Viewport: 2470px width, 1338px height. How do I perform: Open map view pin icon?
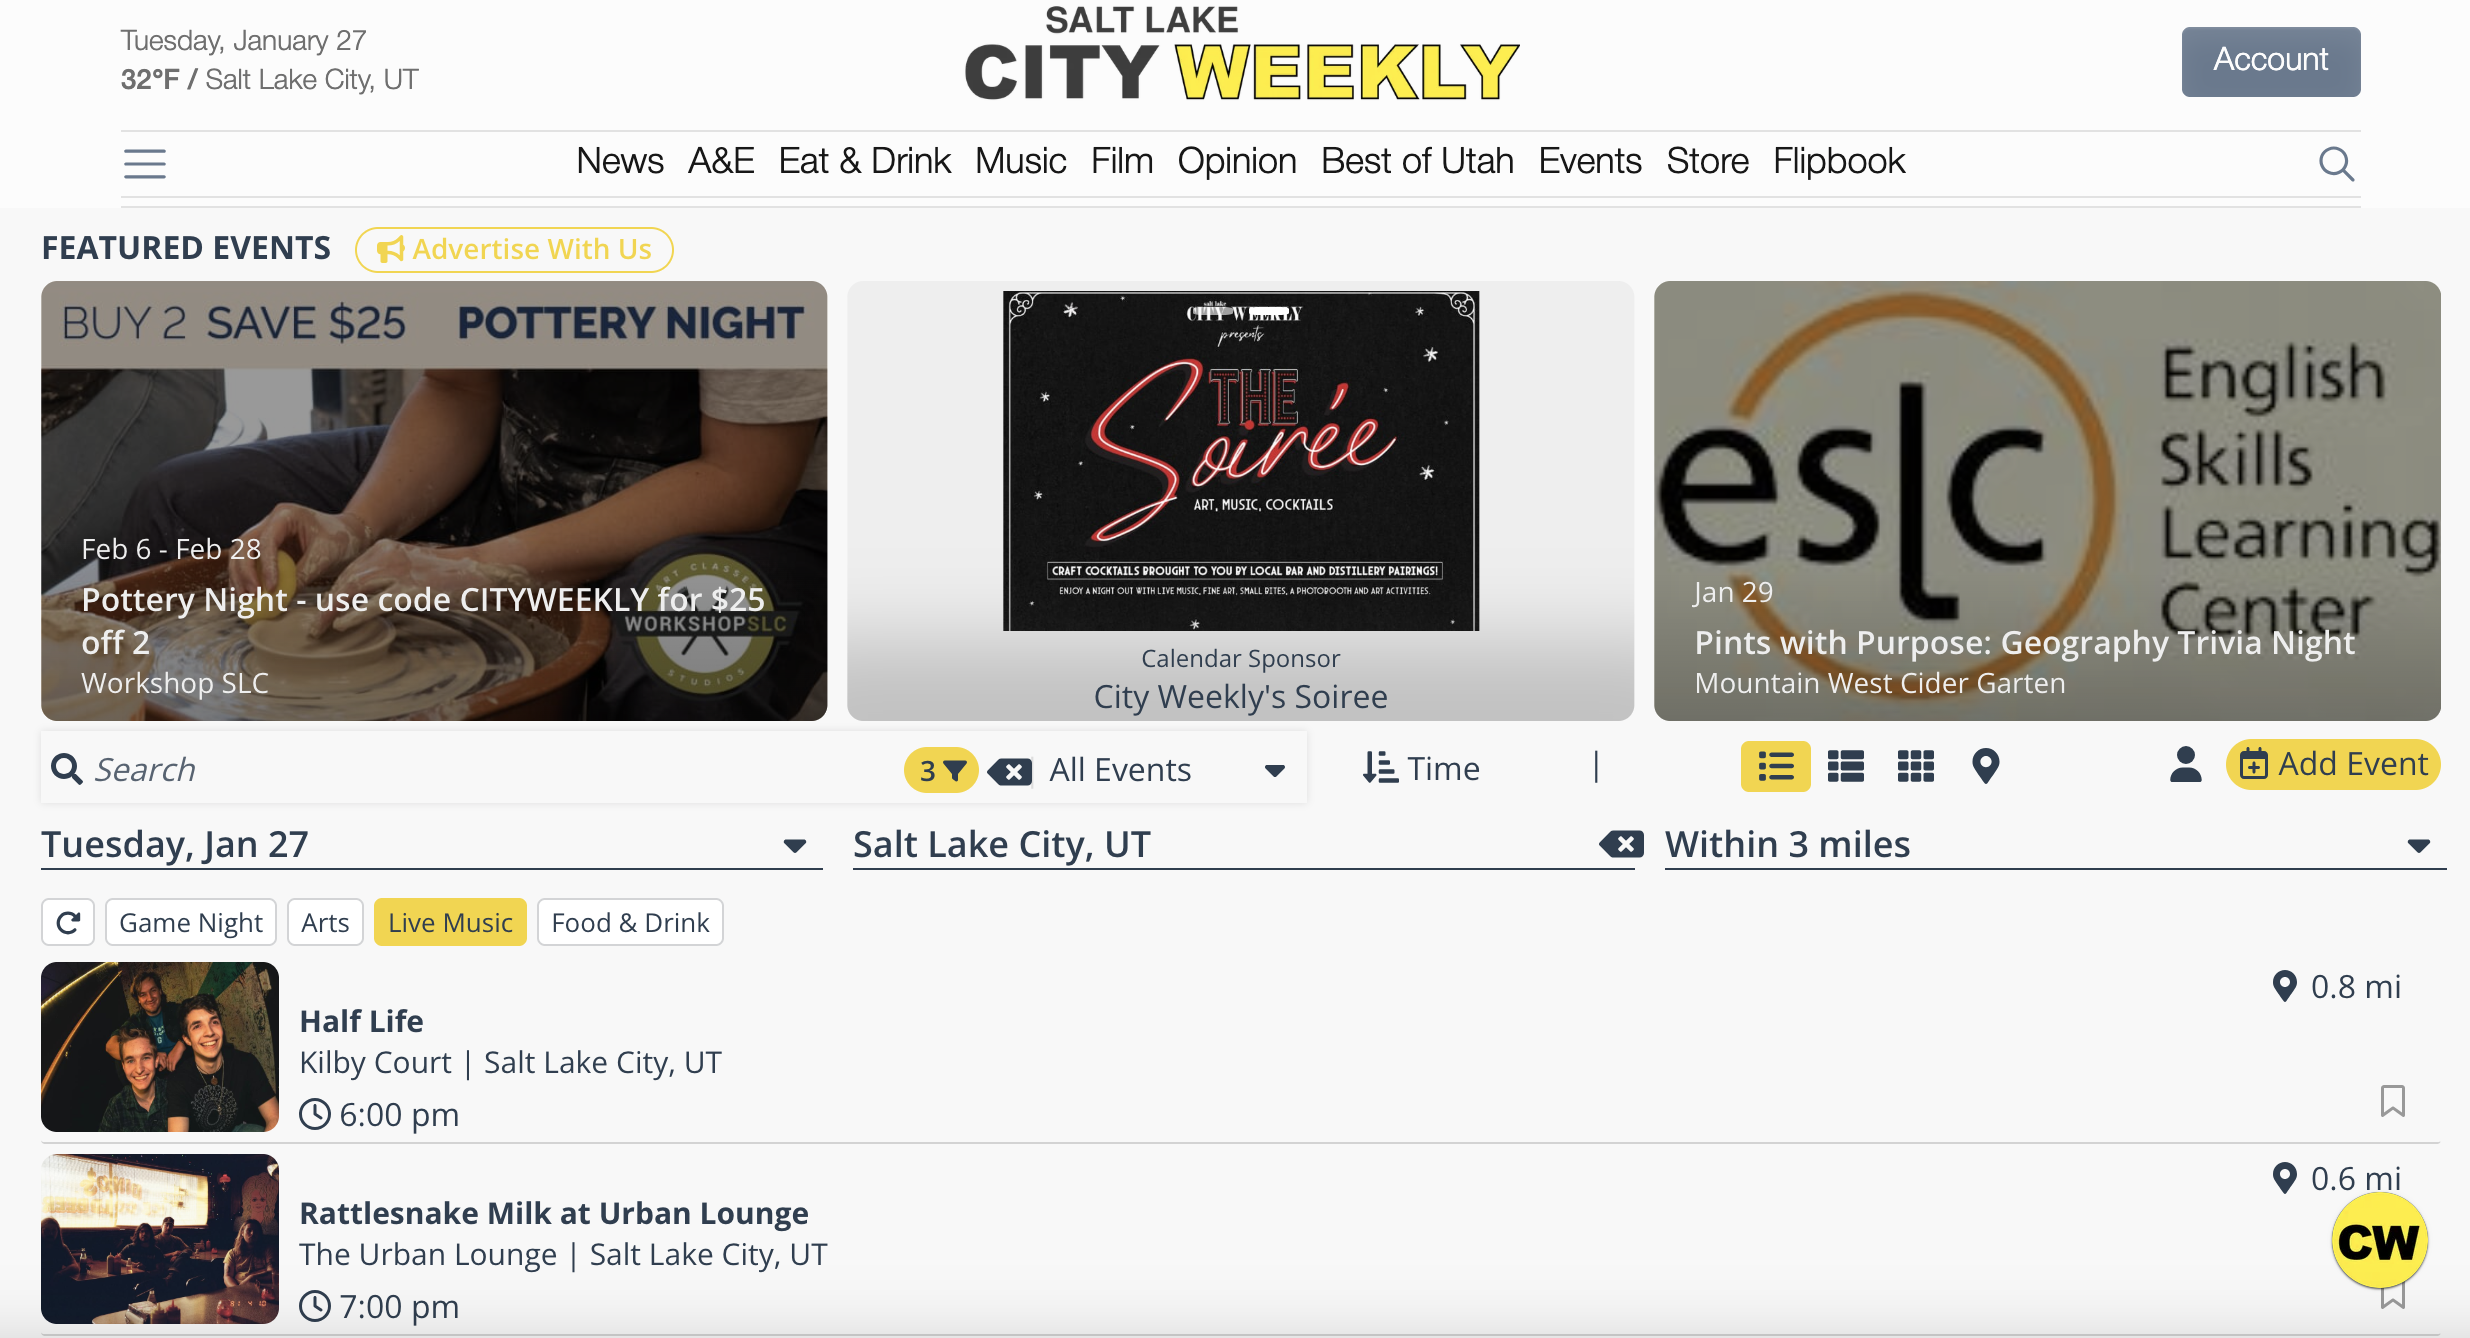point(1986,767)
